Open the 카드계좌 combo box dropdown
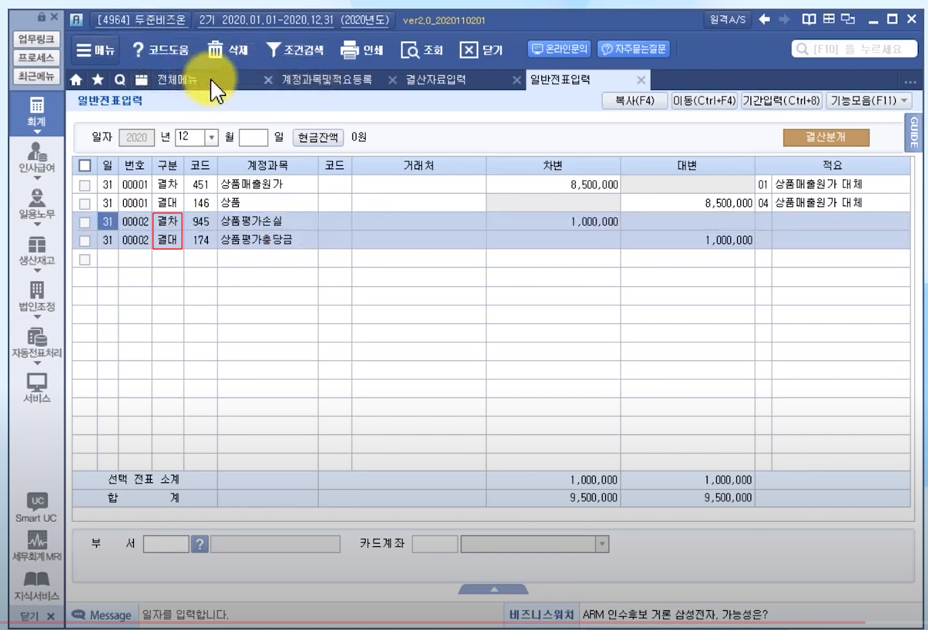928x630 pixels. (x=602, y=544)
